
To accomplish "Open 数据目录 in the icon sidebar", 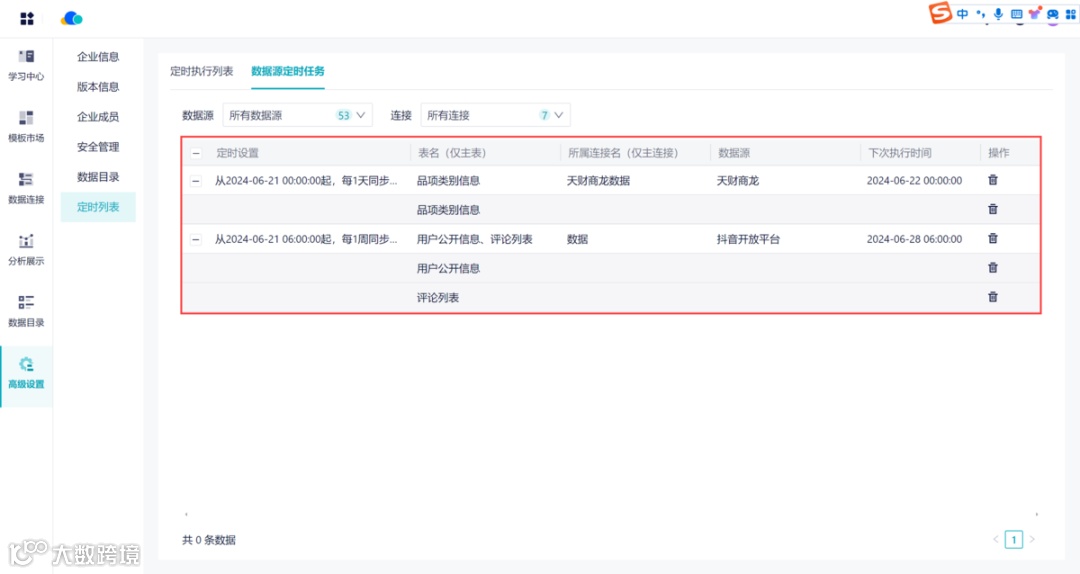I will (x=26, y=311).
